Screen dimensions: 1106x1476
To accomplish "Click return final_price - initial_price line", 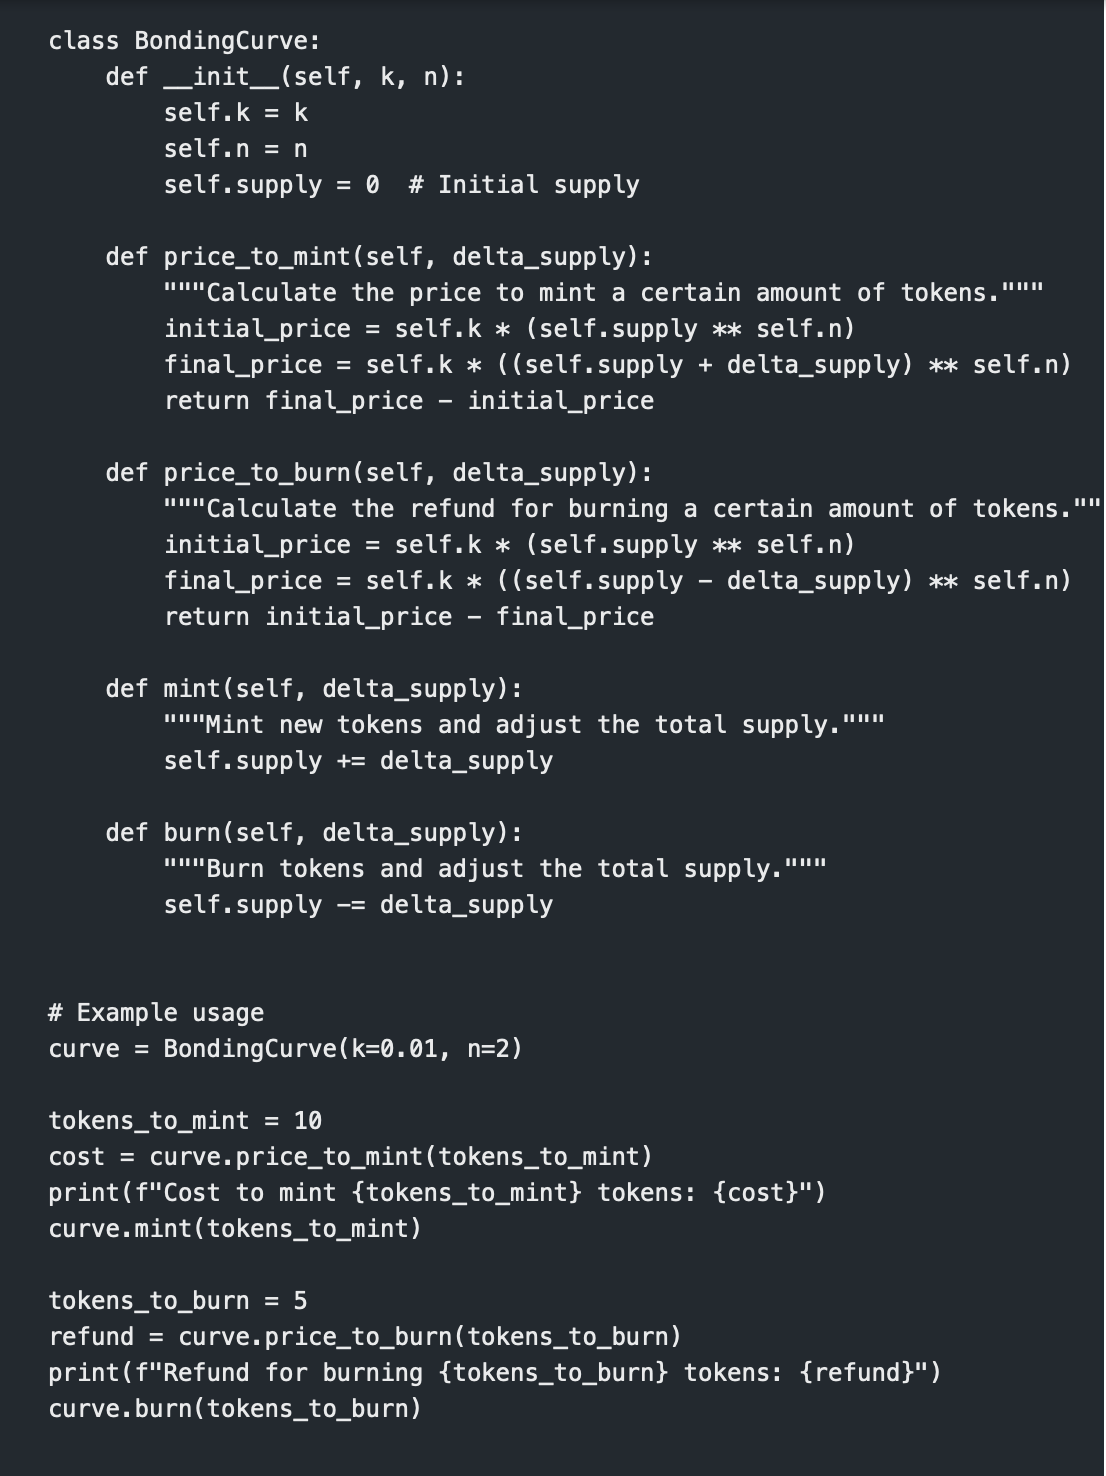I will (409, 401).
